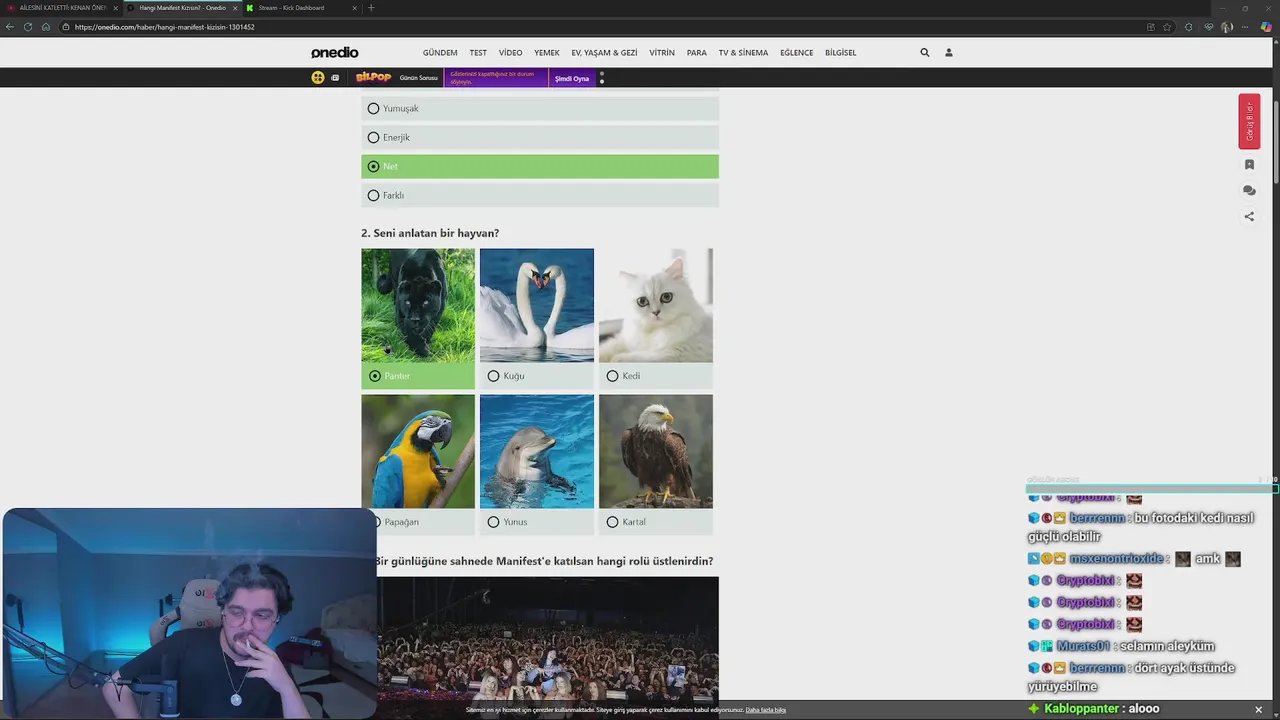Close the cookie notice with X
Viewport: 1280px width, 720px height.
pos(1258,710)
